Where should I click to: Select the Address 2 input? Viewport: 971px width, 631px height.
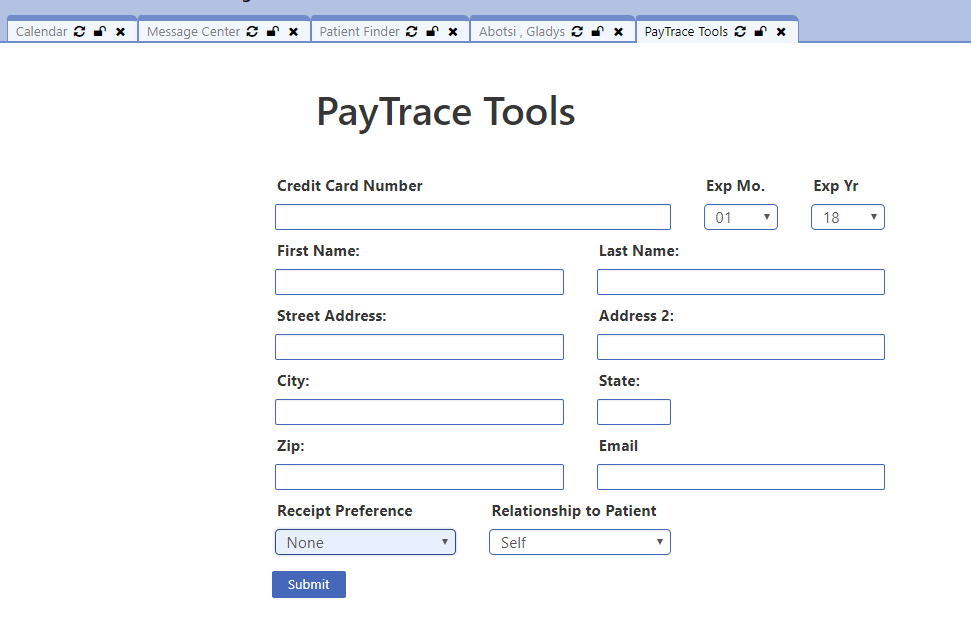741,347
